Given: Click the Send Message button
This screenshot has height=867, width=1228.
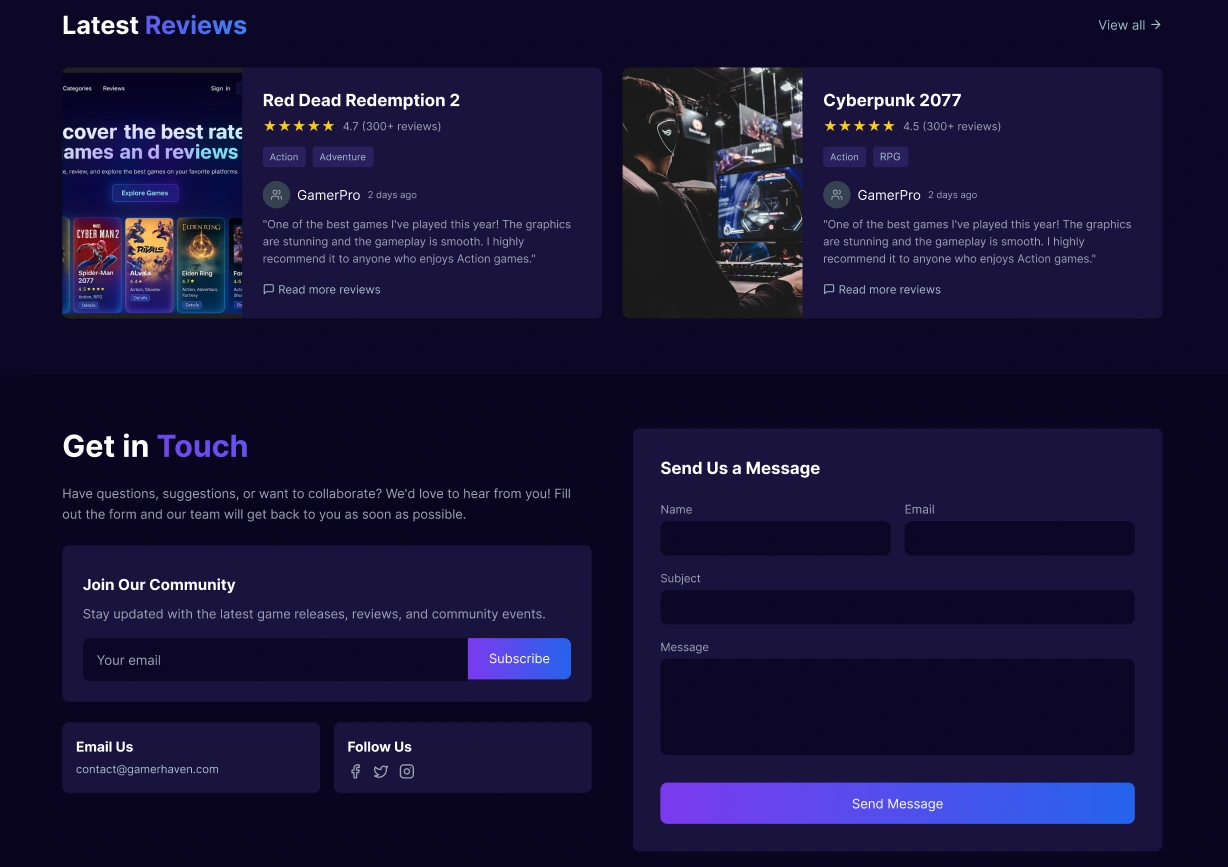Looking at the screenshot, I should point(897,803).
